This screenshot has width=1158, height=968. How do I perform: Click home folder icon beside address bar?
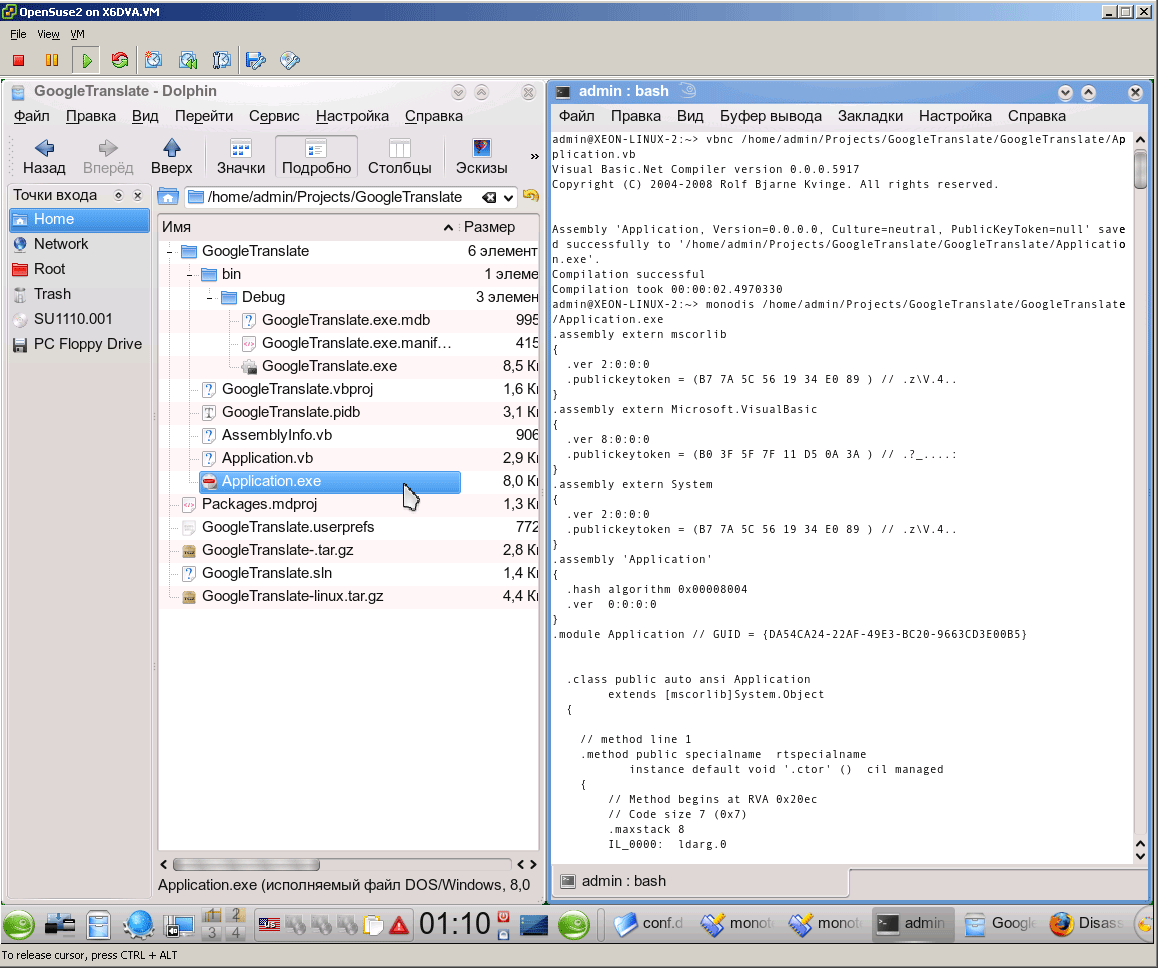168,197
